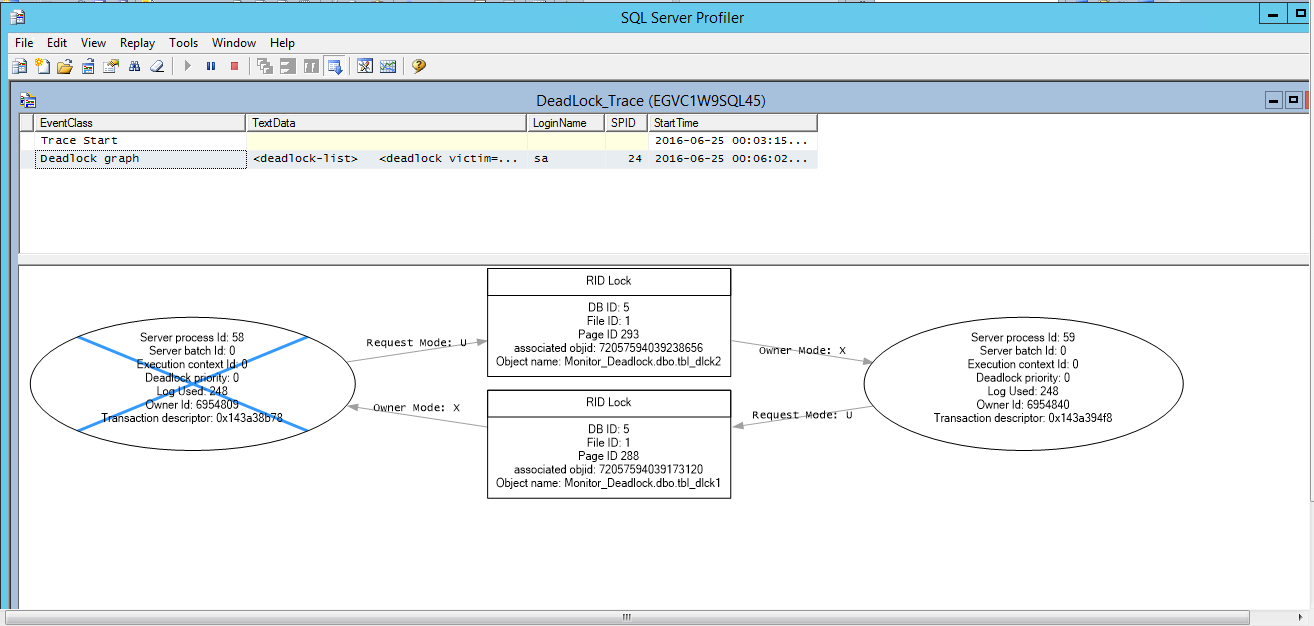Open the Replay menu

click(137, 43)
